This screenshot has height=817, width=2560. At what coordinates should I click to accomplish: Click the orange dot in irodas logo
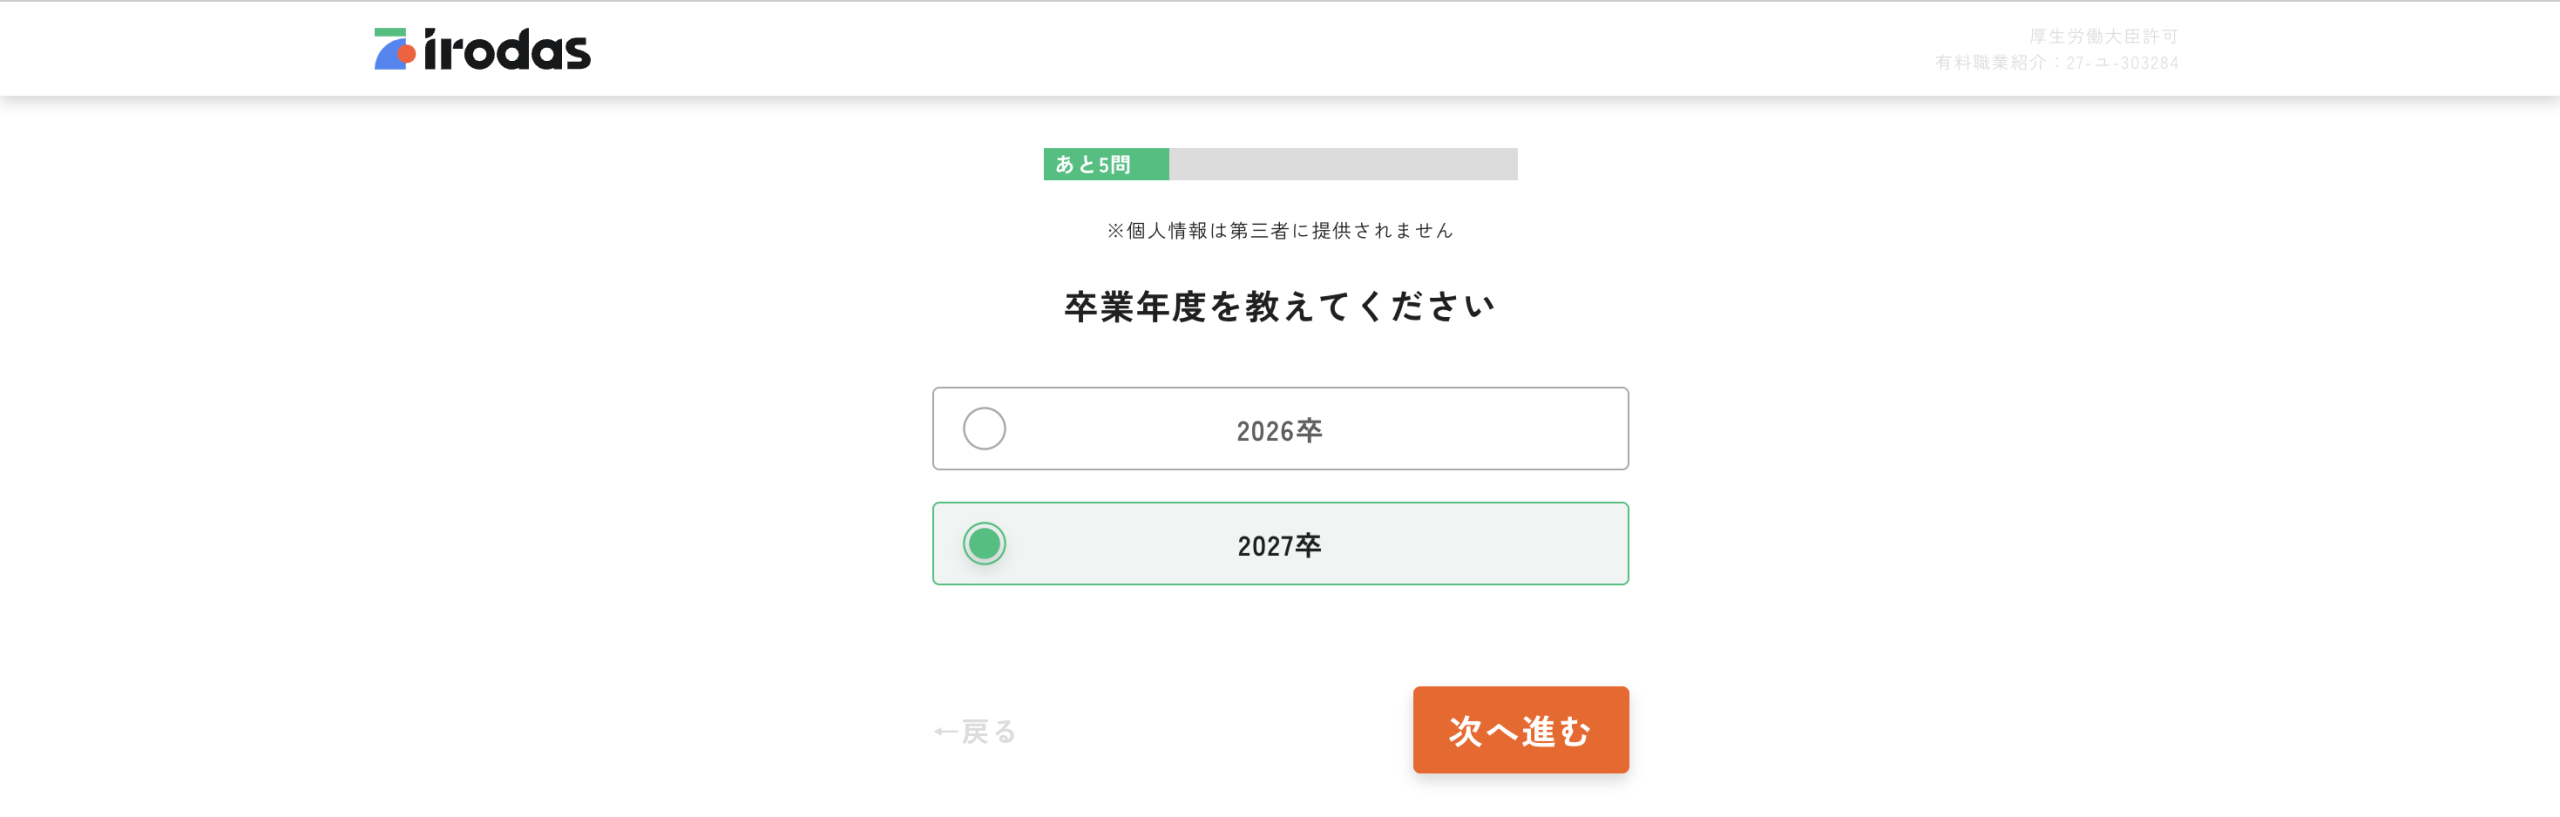(406, 53)
